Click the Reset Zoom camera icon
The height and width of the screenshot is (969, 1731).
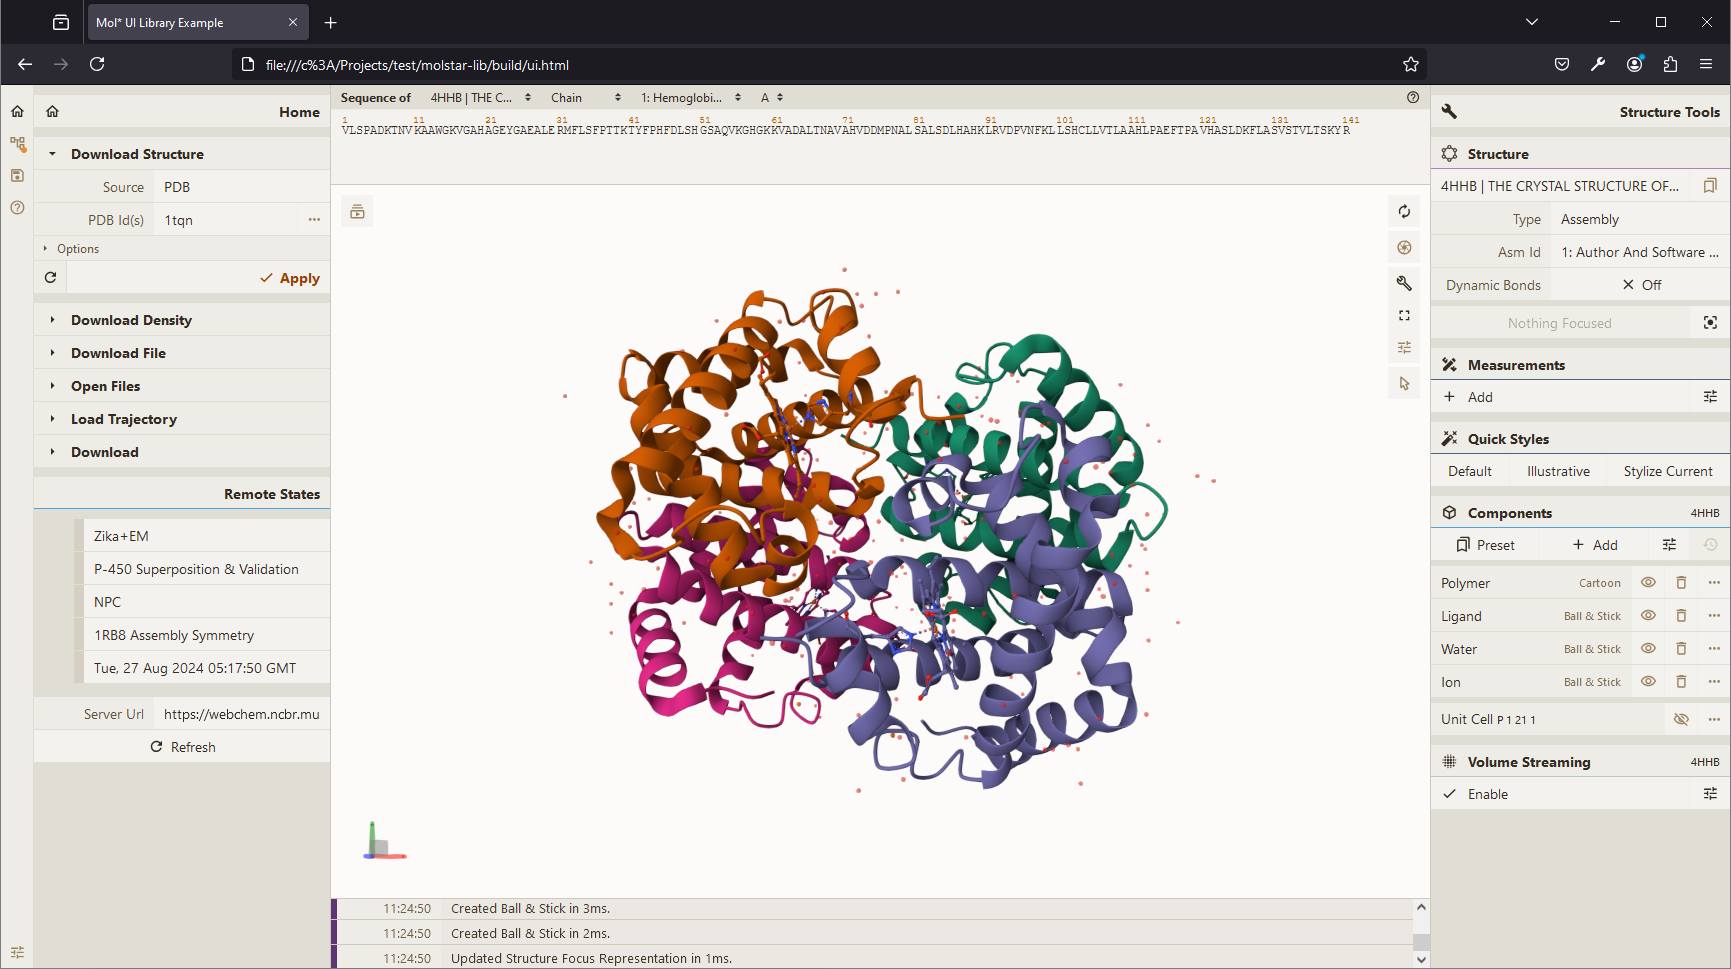click(x=1404, y=211)
